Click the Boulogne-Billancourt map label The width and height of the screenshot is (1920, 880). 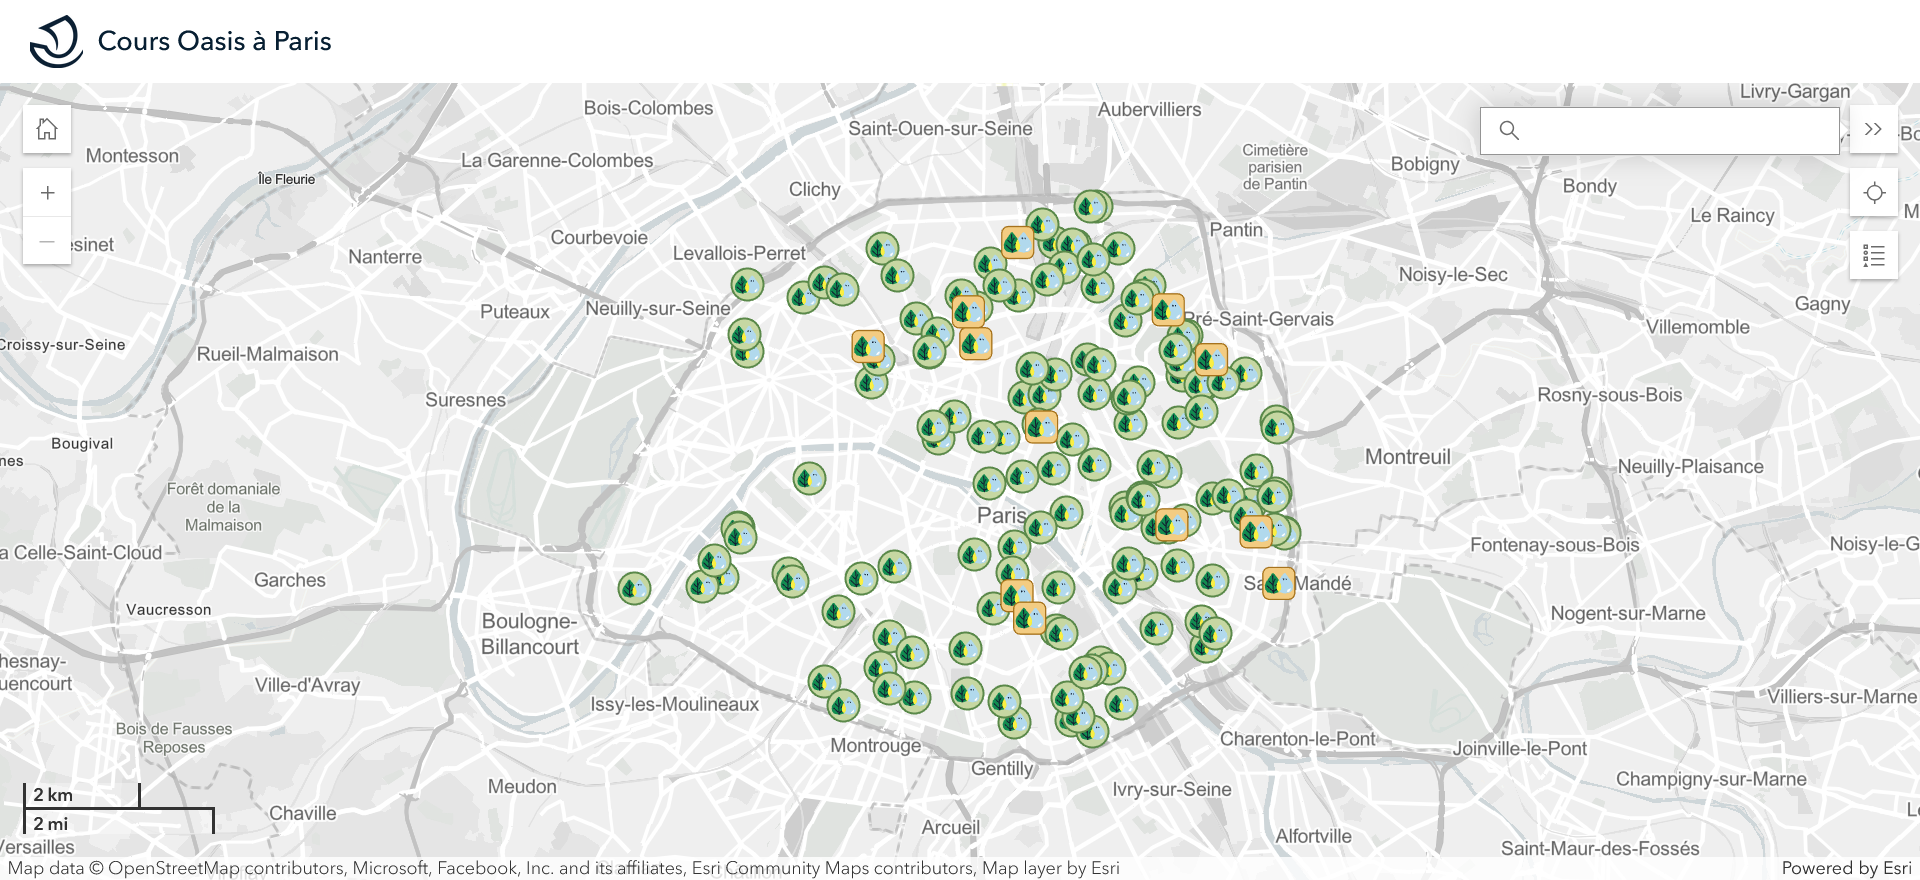pyautogui.click(x=530, y=634)
